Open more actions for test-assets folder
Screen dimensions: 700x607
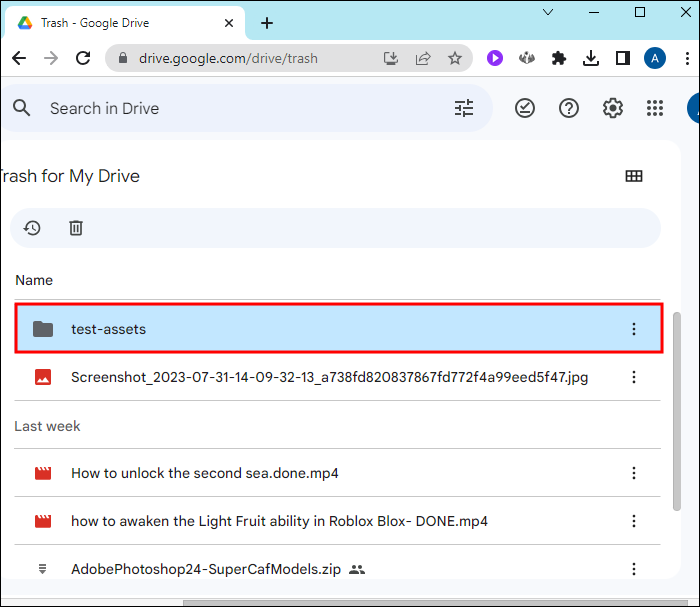coord(633,329)
